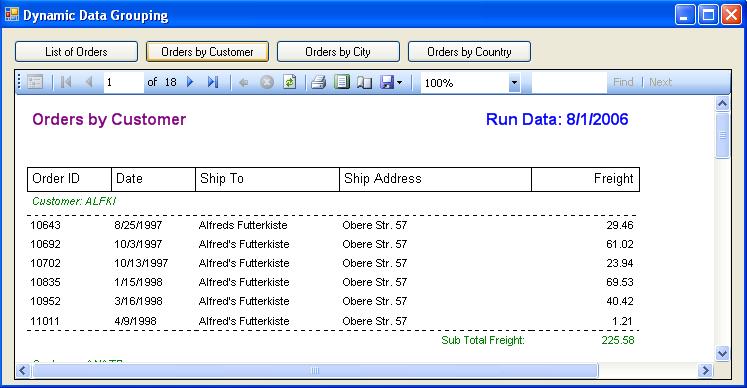Switch to print layout view

[x=342, y=82]
